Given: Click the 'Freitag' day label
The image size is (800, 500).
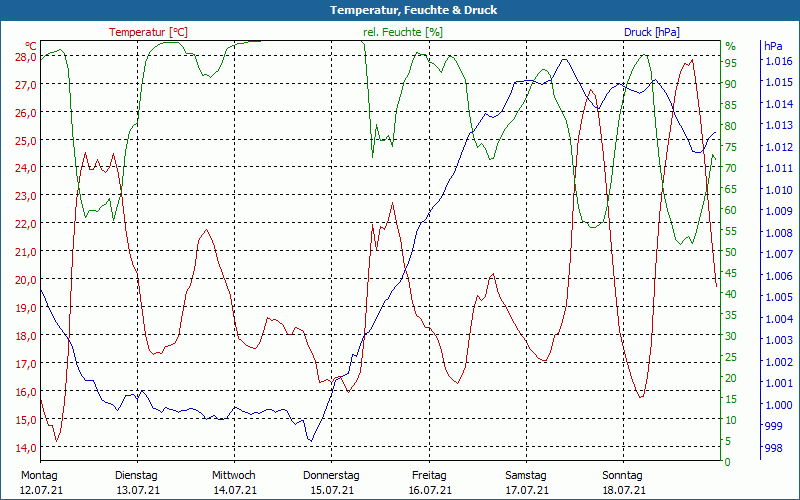Looking at the screenshot, I should click(x=428, y=475).
